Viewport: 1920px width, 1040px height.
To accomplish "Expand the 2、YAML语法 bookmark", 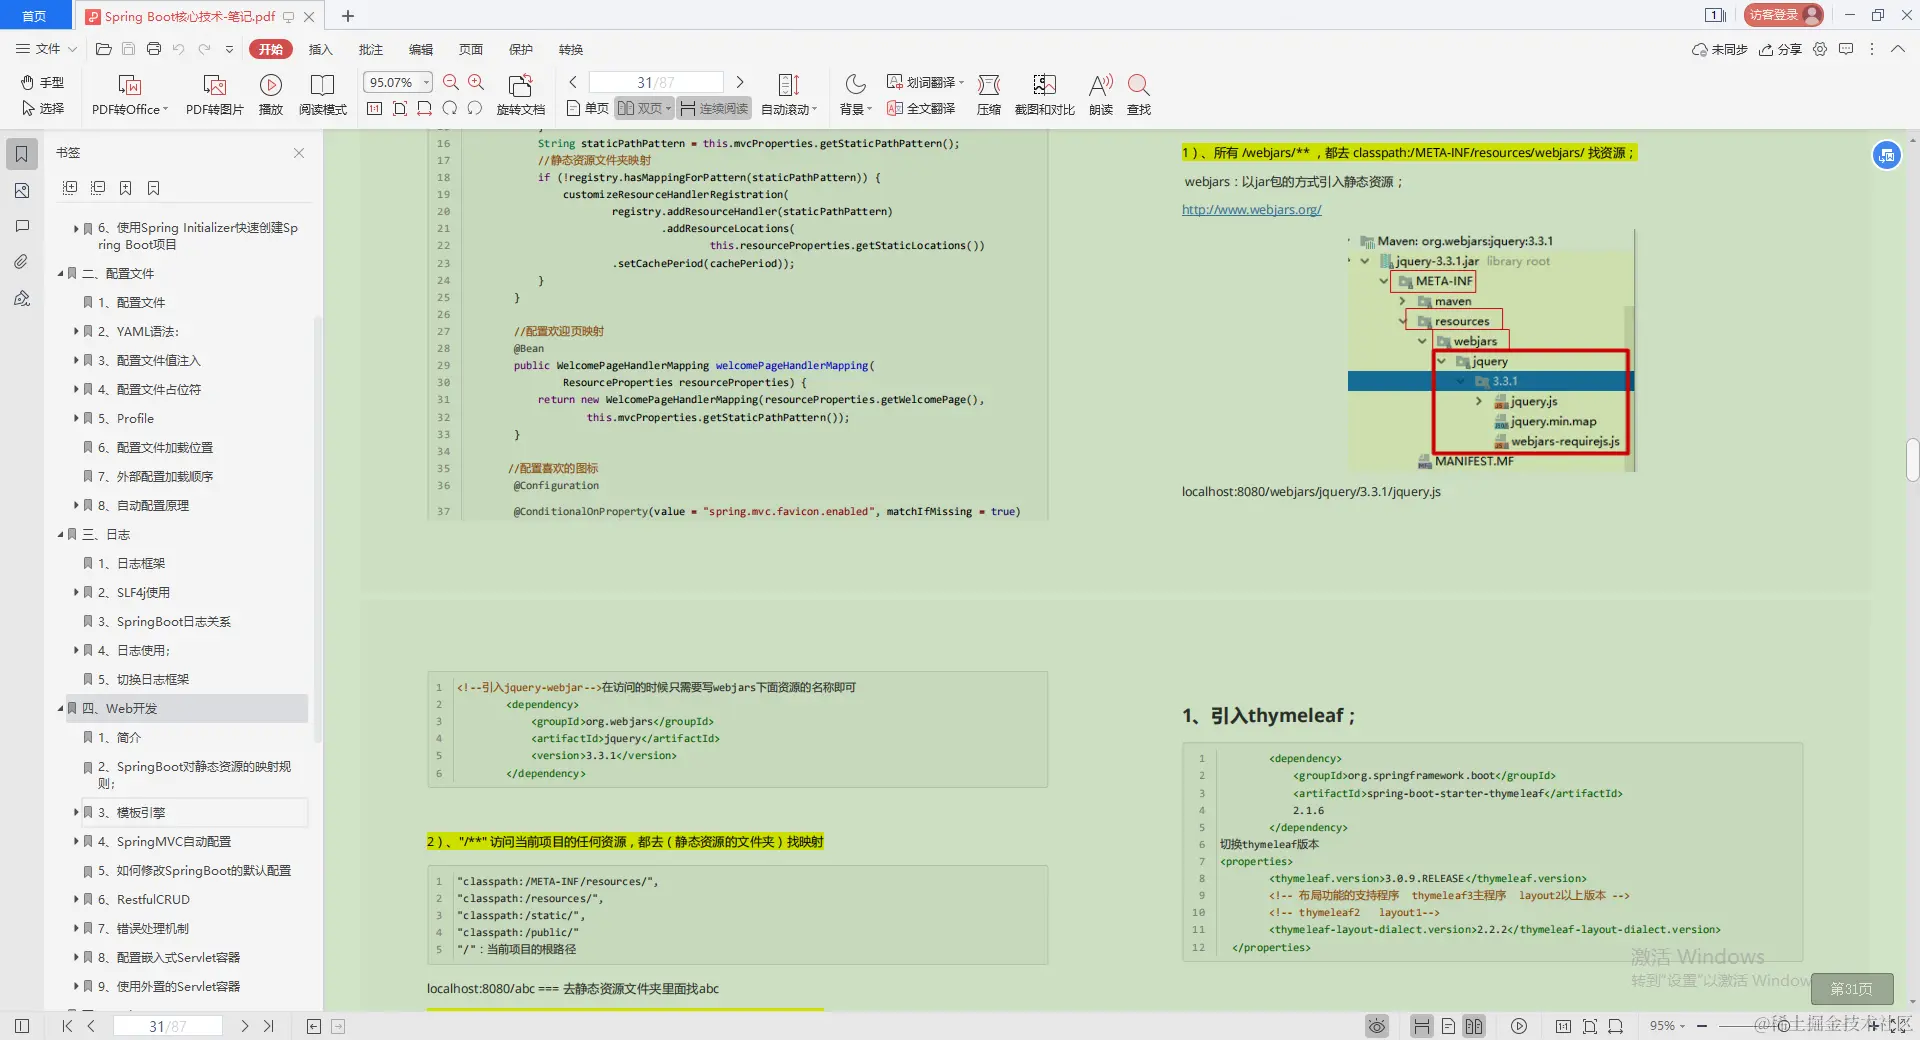I will tap(76, 331).
